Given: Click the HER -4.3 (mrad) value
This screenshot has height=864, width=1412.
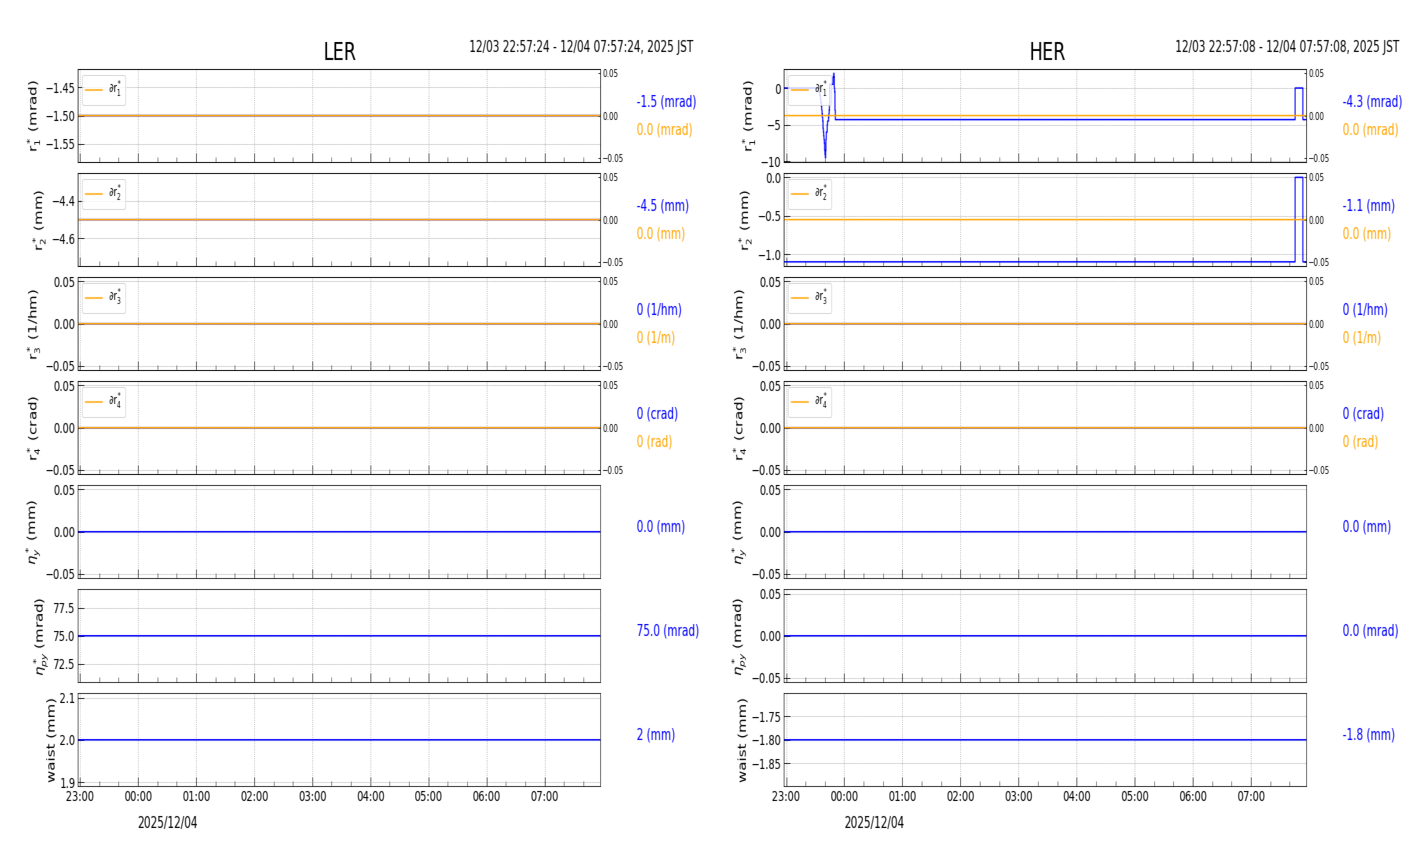Looking at the screenshot, I should tap(1372, 102).
